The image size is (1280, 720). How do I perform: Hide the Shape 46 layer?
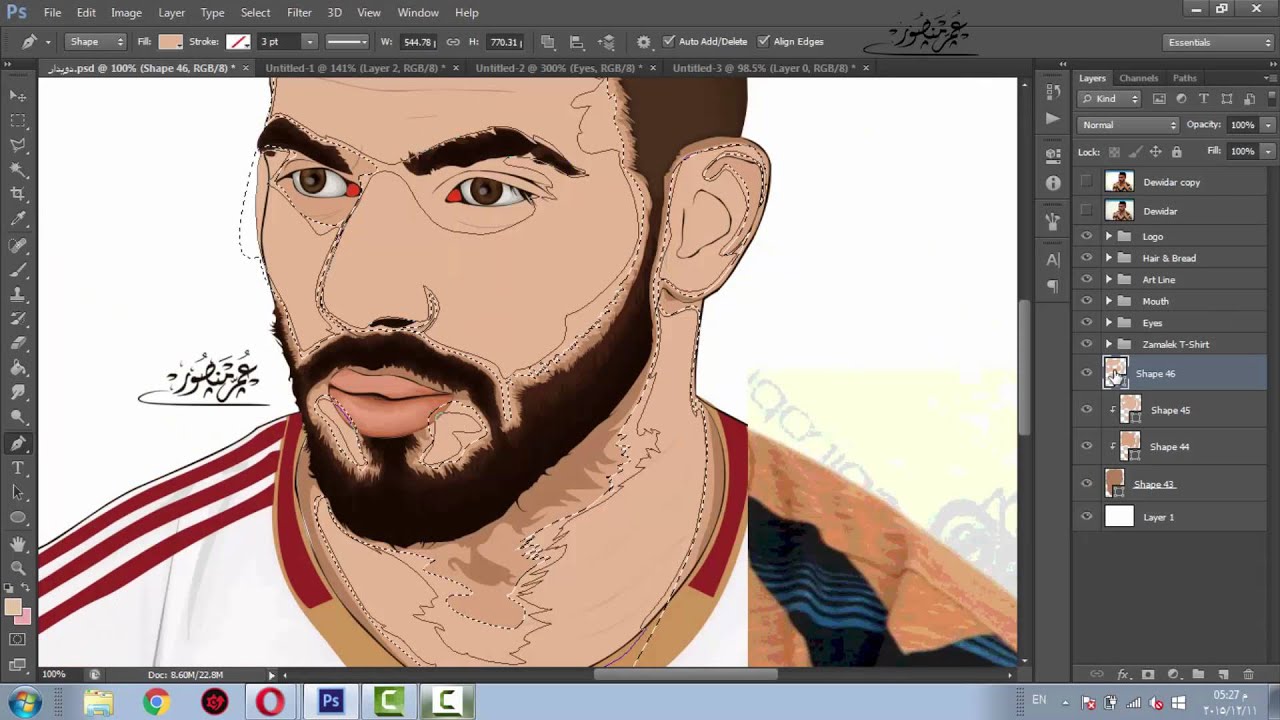(1086, 373)
